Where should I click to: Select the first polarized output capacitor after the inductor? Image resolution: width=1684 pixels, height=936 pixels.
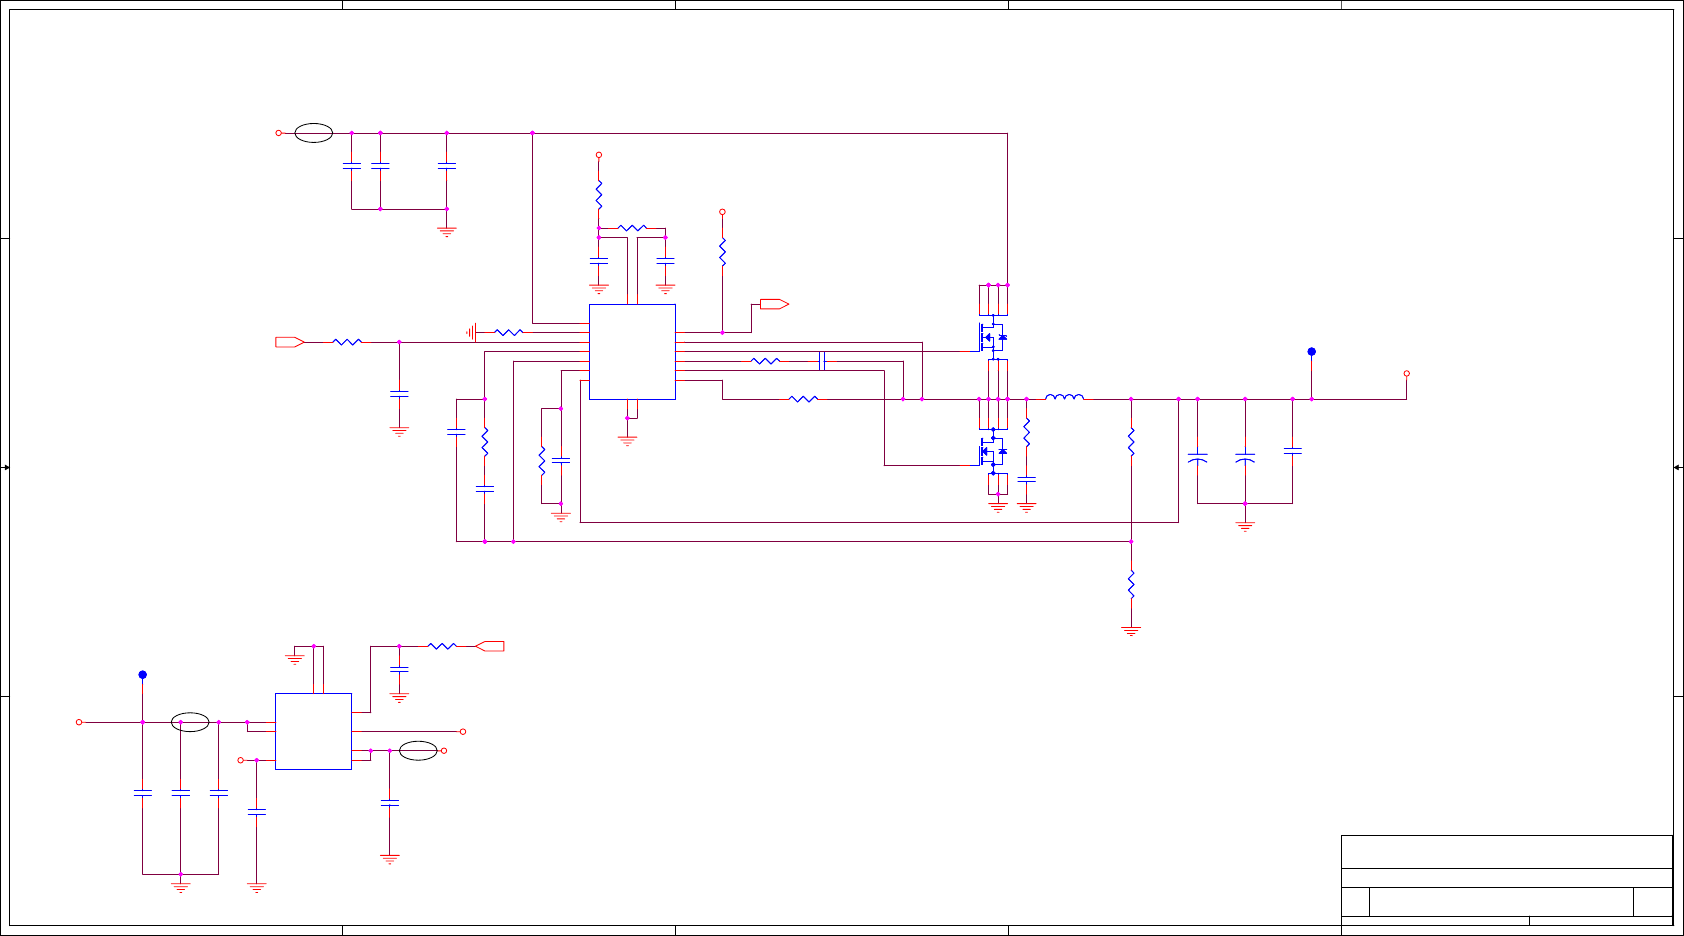click(1197, 459)
